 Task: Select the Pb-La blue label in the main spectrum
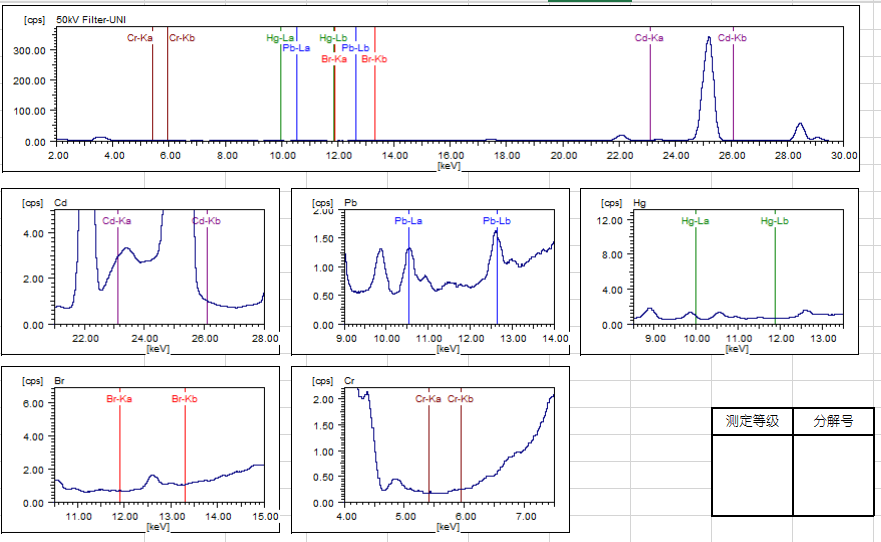click(x=296, y=48)
